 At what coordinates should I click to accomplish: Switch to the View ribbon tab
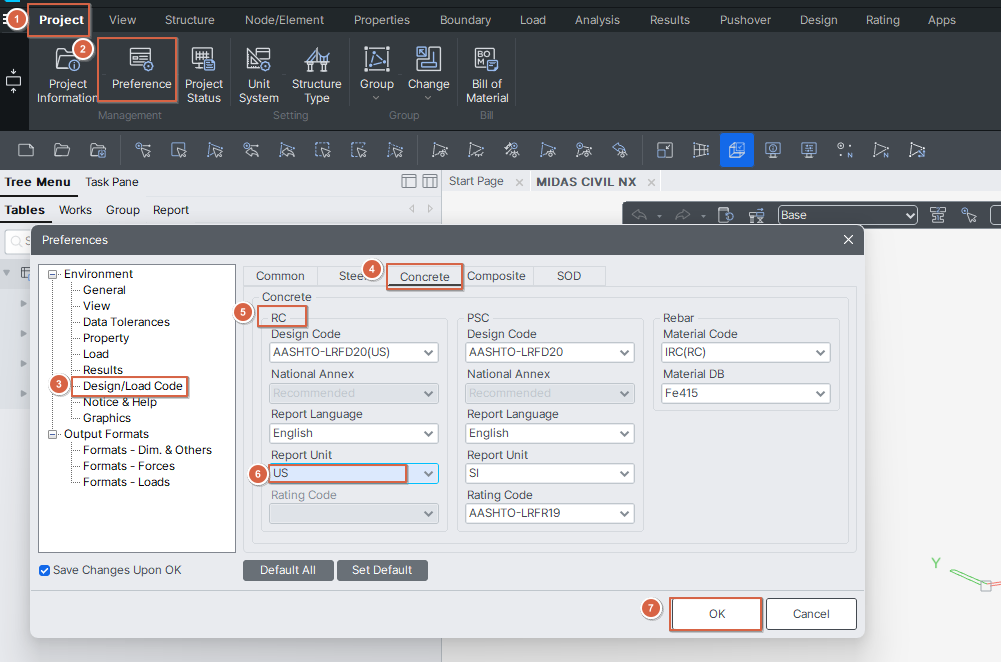[122, 20]
